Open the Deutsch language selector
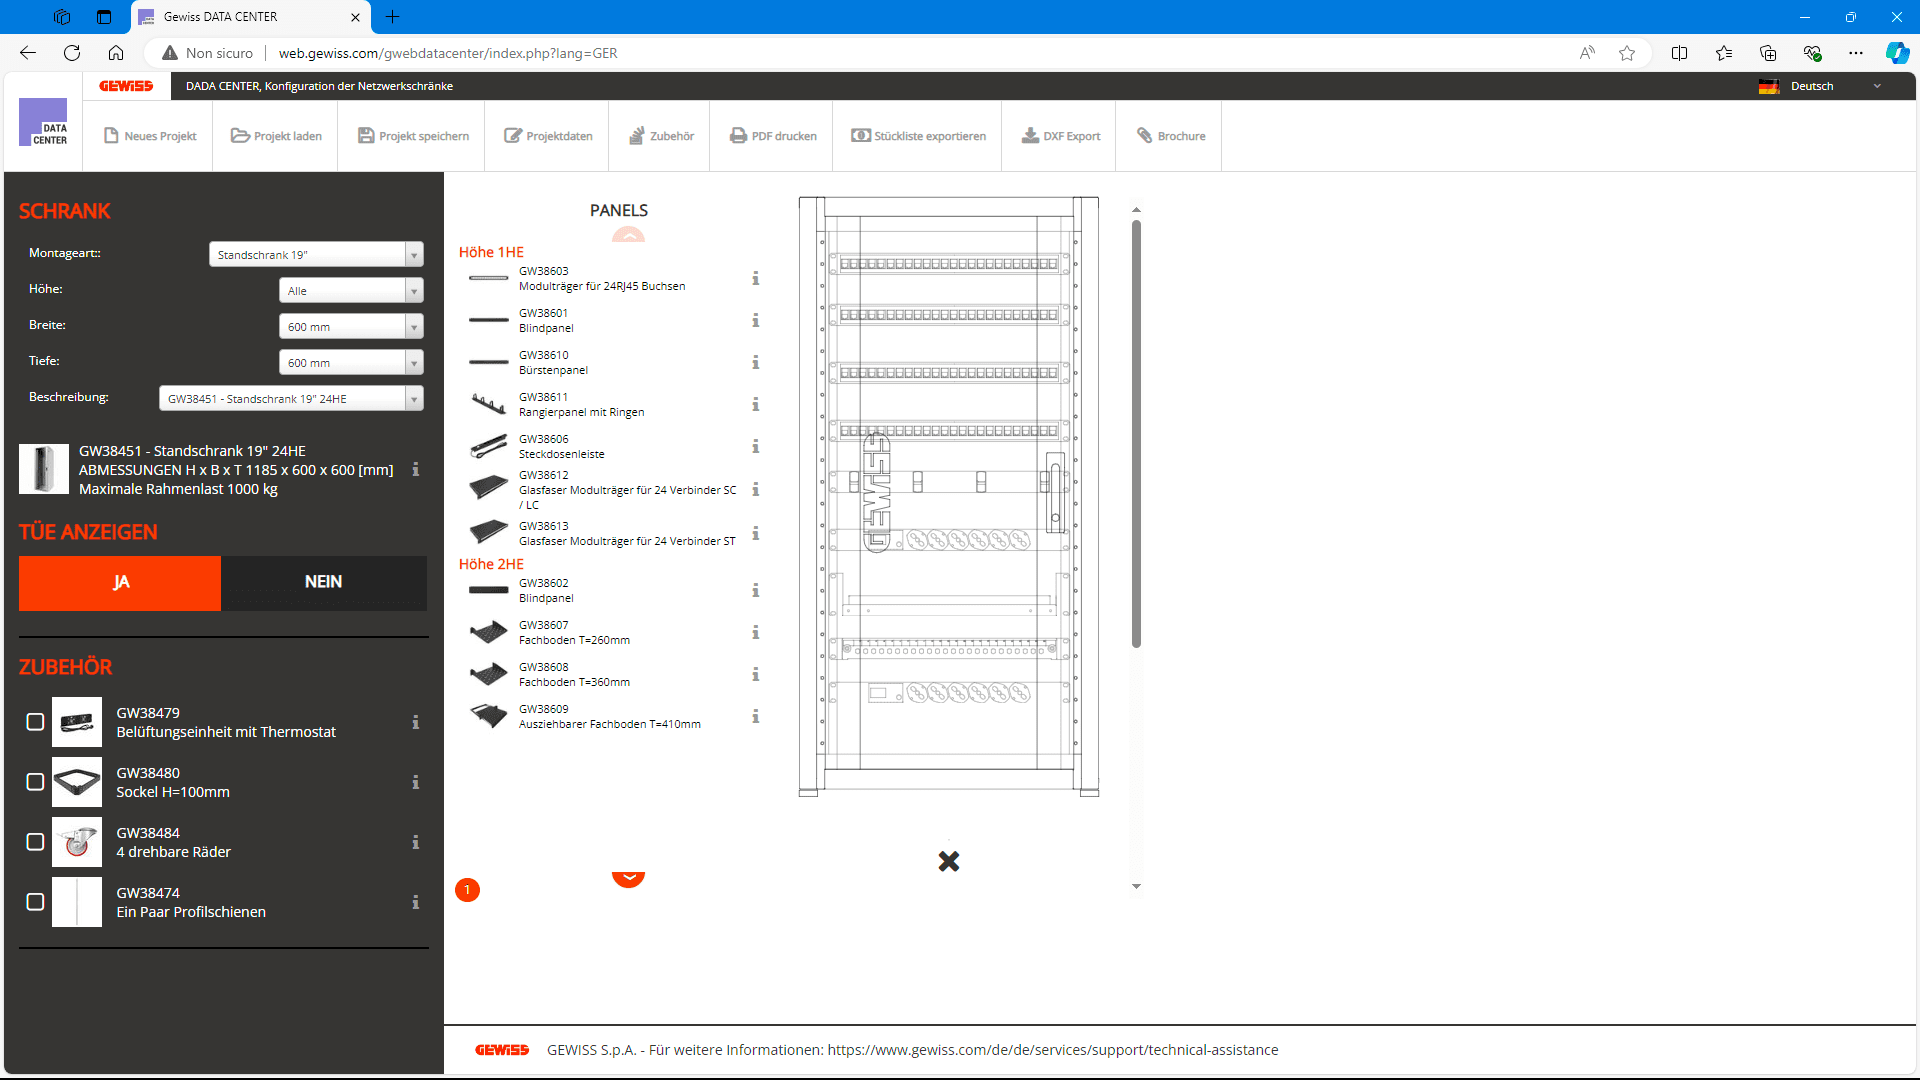The width and height of the screenshot is (1920, 1080). (1822, 86)
